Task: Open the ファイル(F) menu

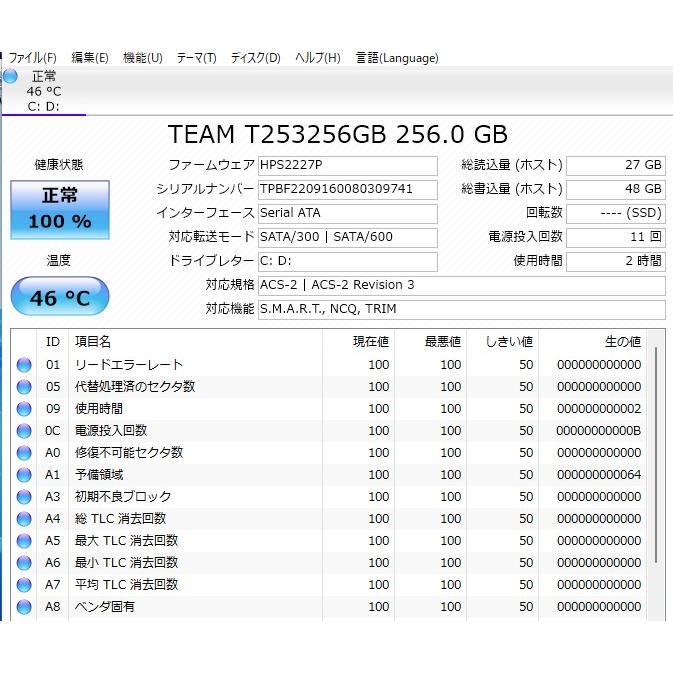Action: 33,58
